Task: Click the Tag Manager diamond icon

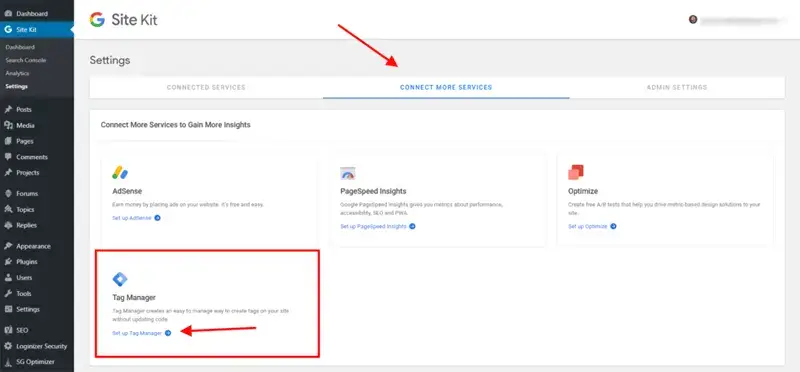Action: tap(120, 279)
